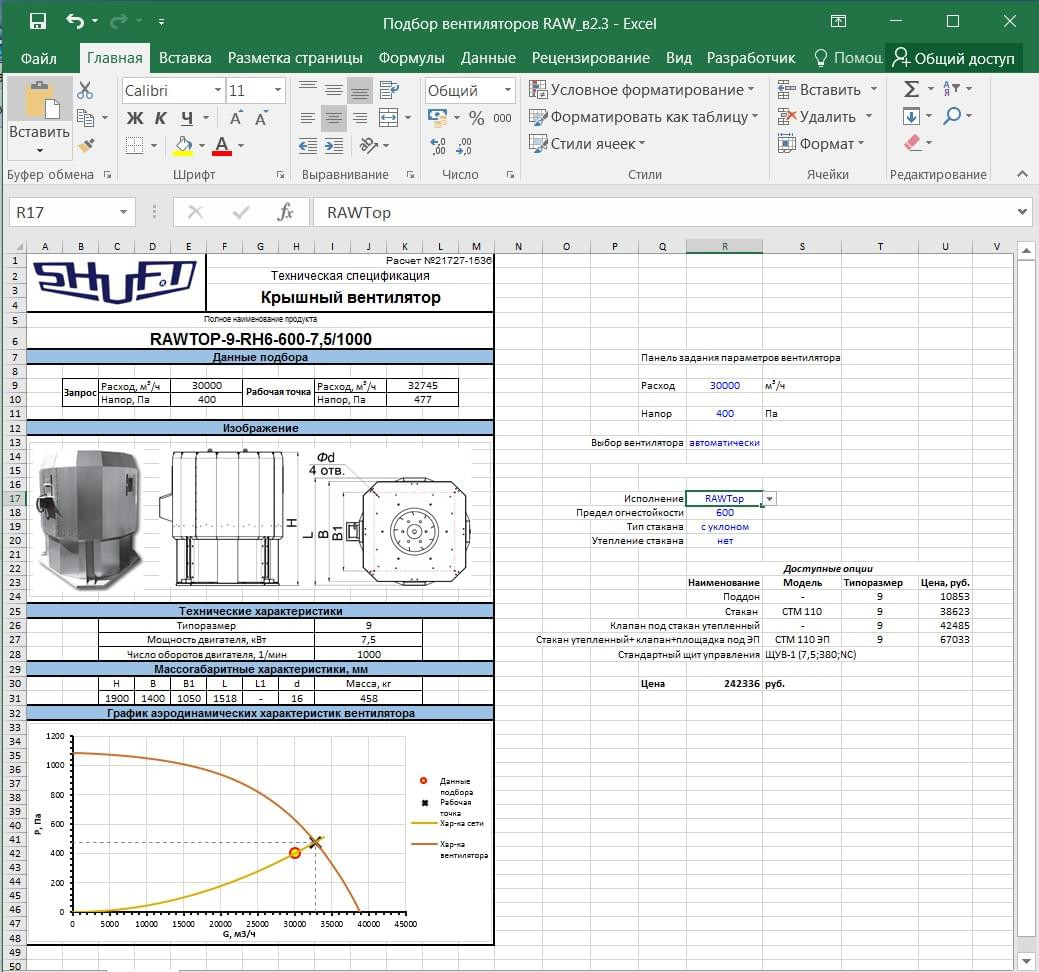Apply the yellow fill color bucket
This screenshot has width=1039, height=972.
(182, 146)
